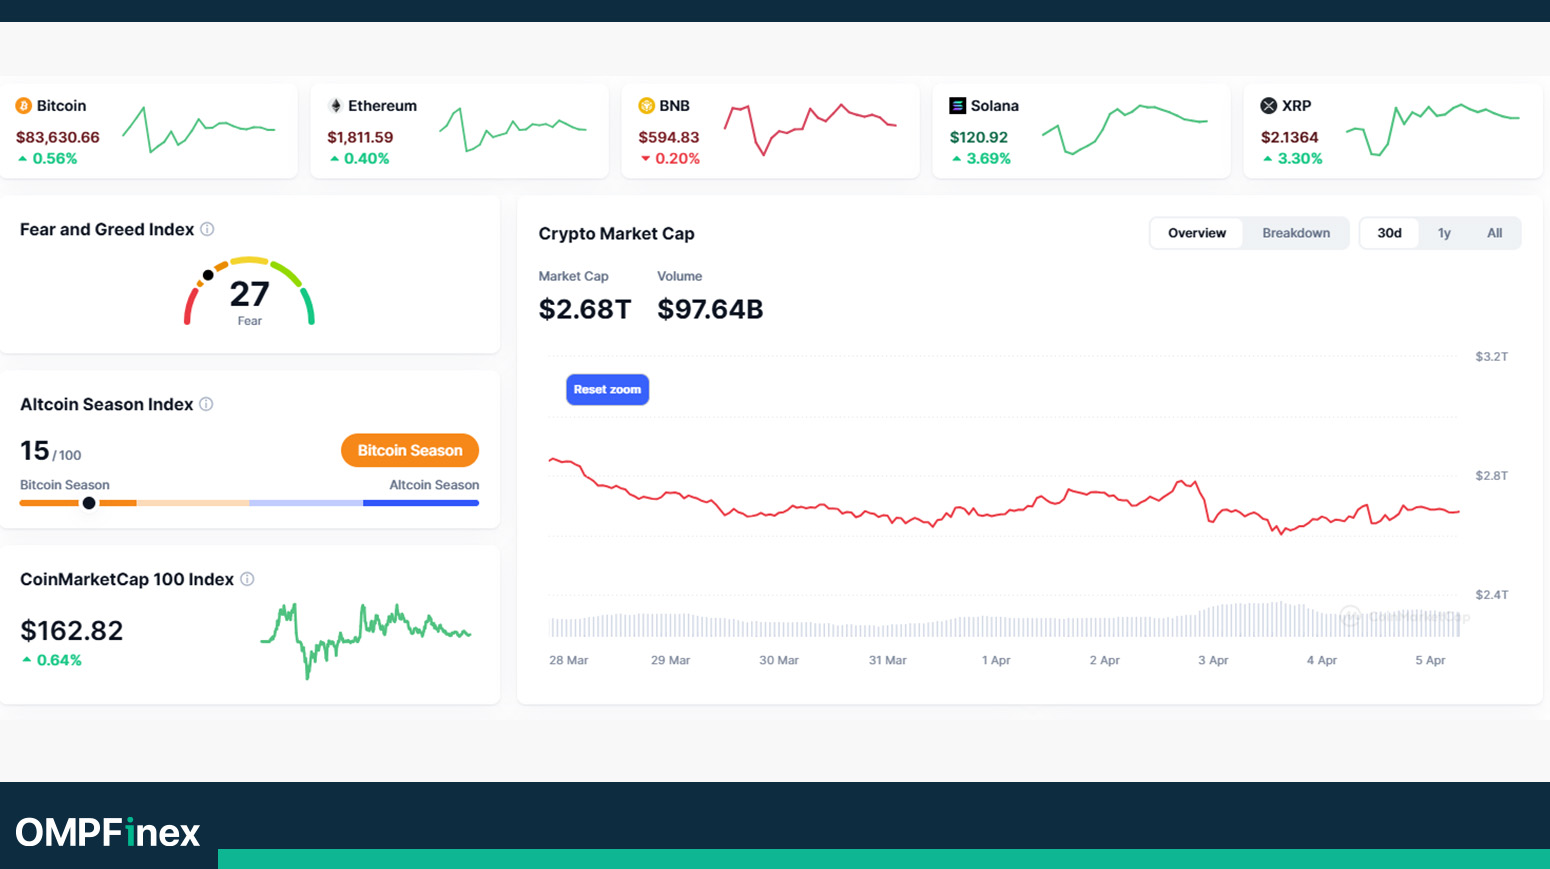This screenshot has height=869, width=1550.
Task: Click the 1 Apr axis label
Action: click(996, 660)
